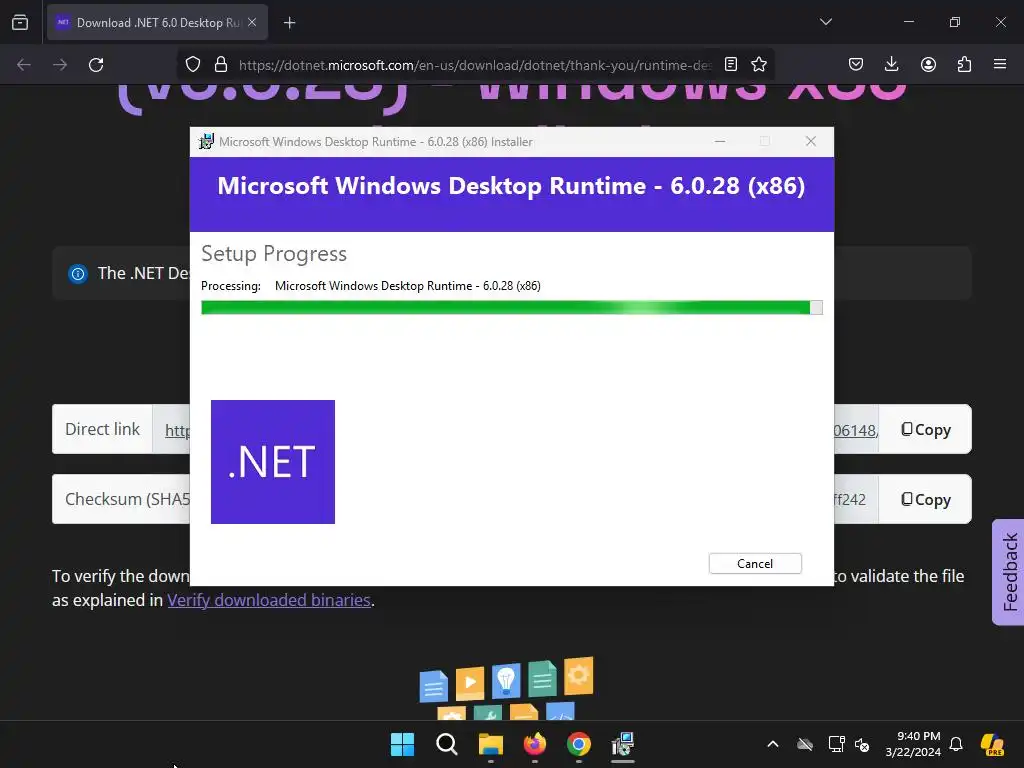Image resolution: width=1024 pixels, height=768 pixels.
Task: Show hidden system tray icons
Action: point(773,744)
